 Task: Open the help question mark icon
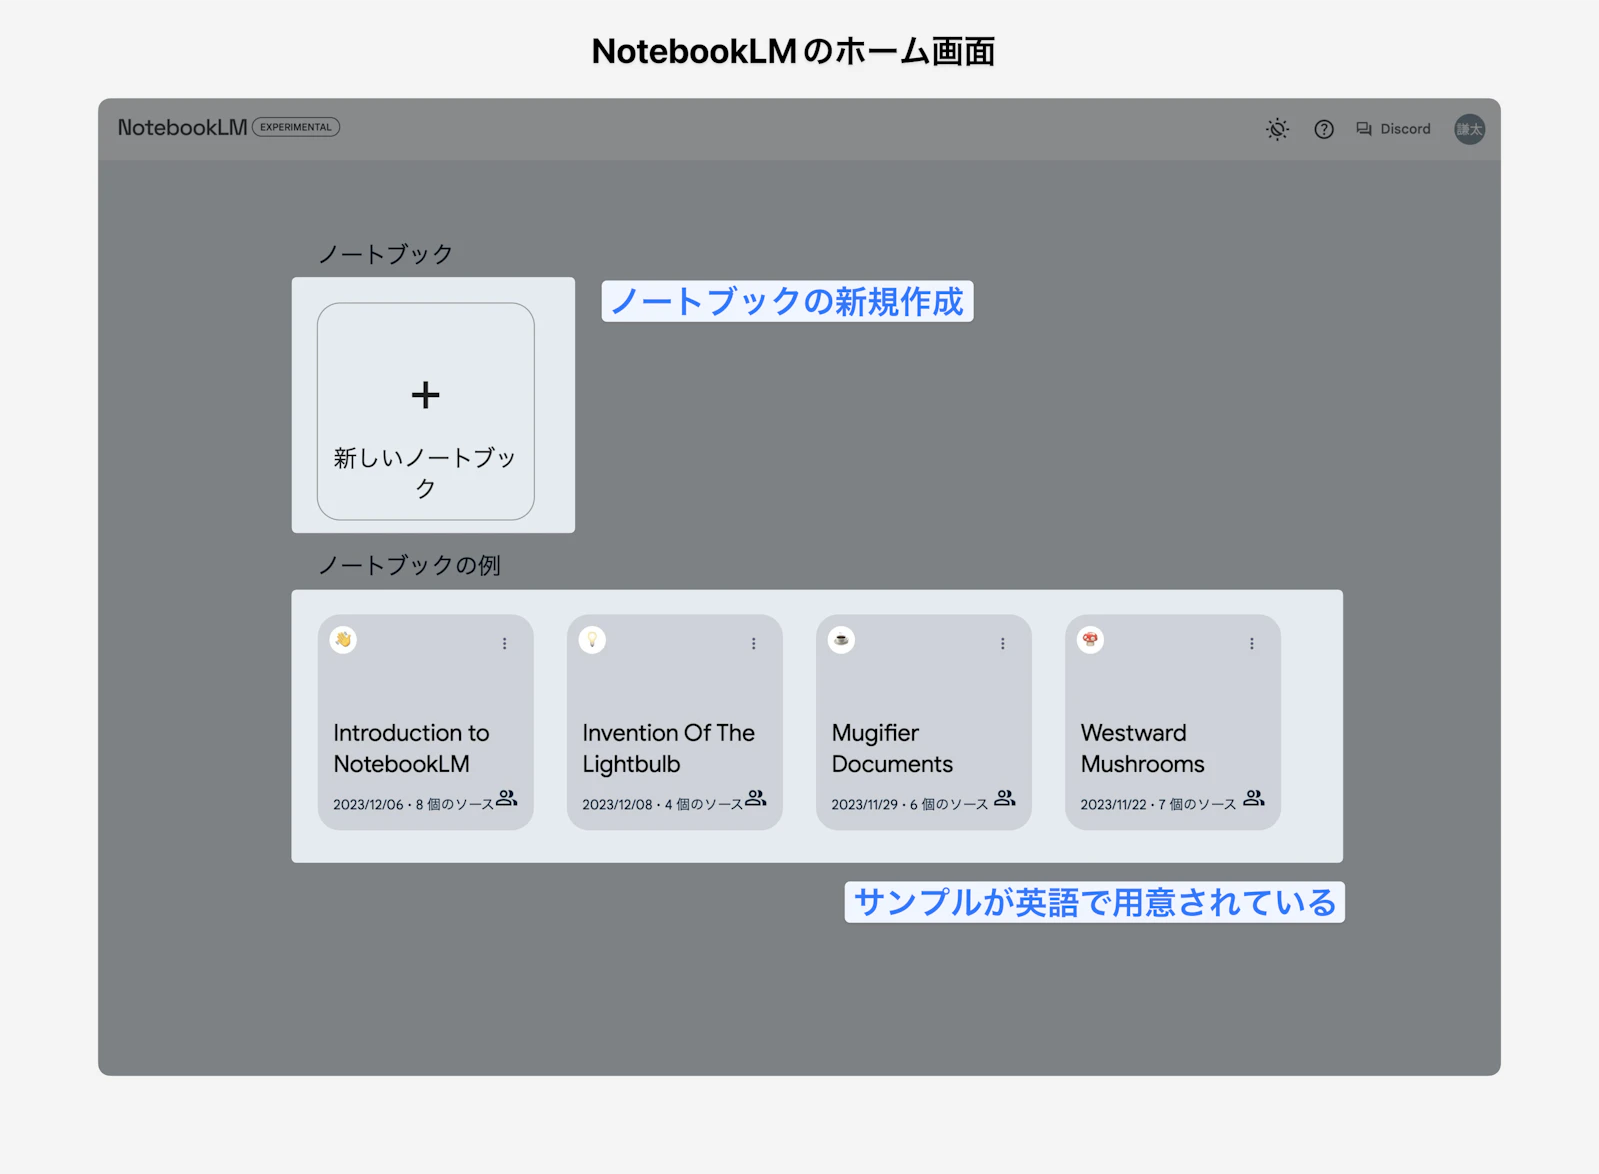tap(1324, 129)
